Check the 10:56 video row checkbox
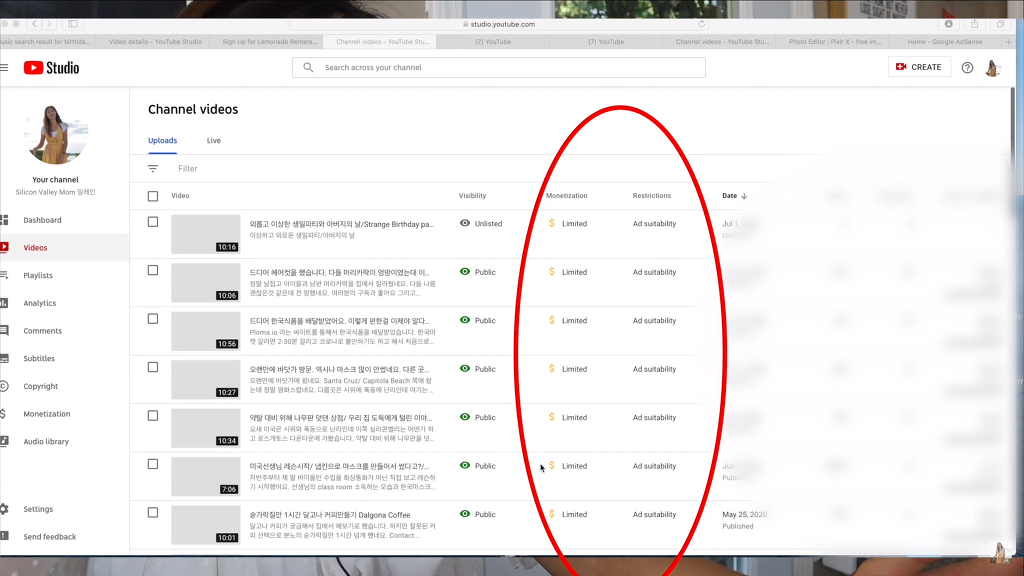 pyautogui.click(x=153, y=319)
